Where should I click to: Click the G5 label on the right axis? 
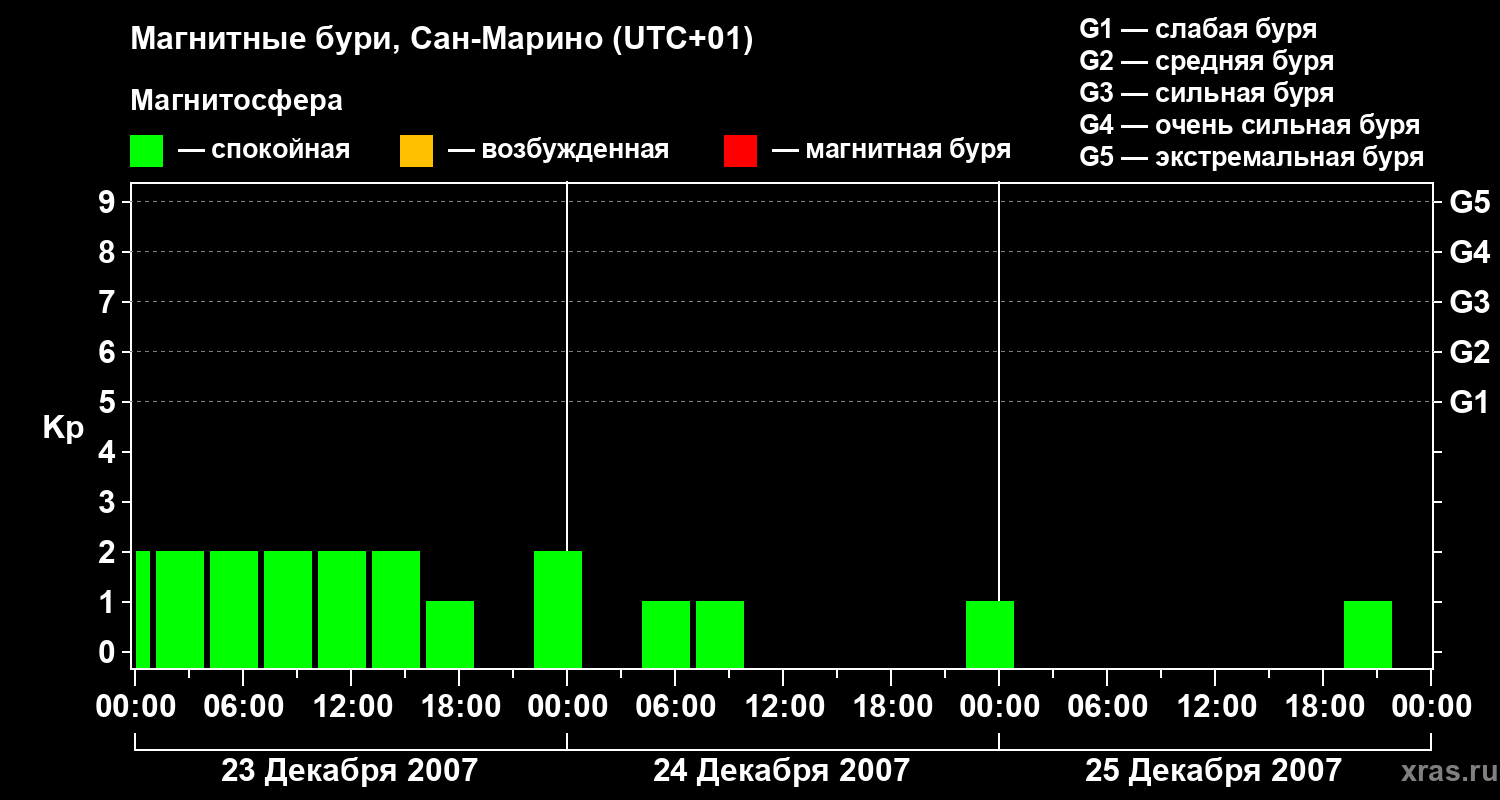[x=1469, y=202]
